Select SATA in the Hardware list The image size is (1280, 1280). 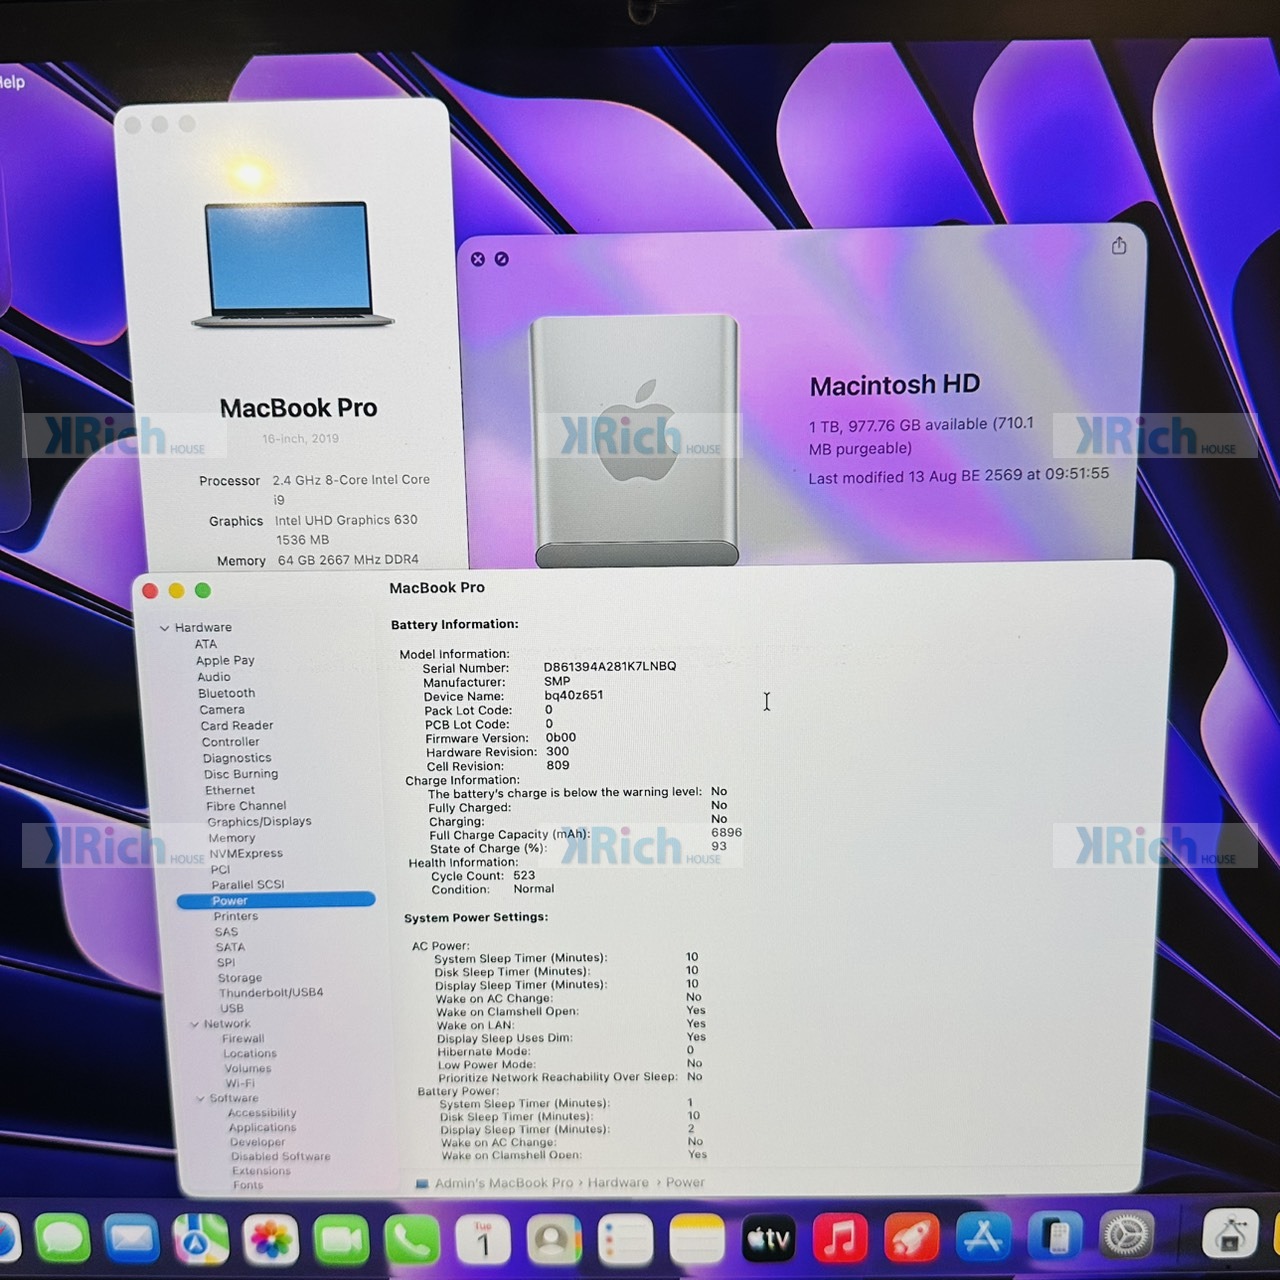click(230, 947)
